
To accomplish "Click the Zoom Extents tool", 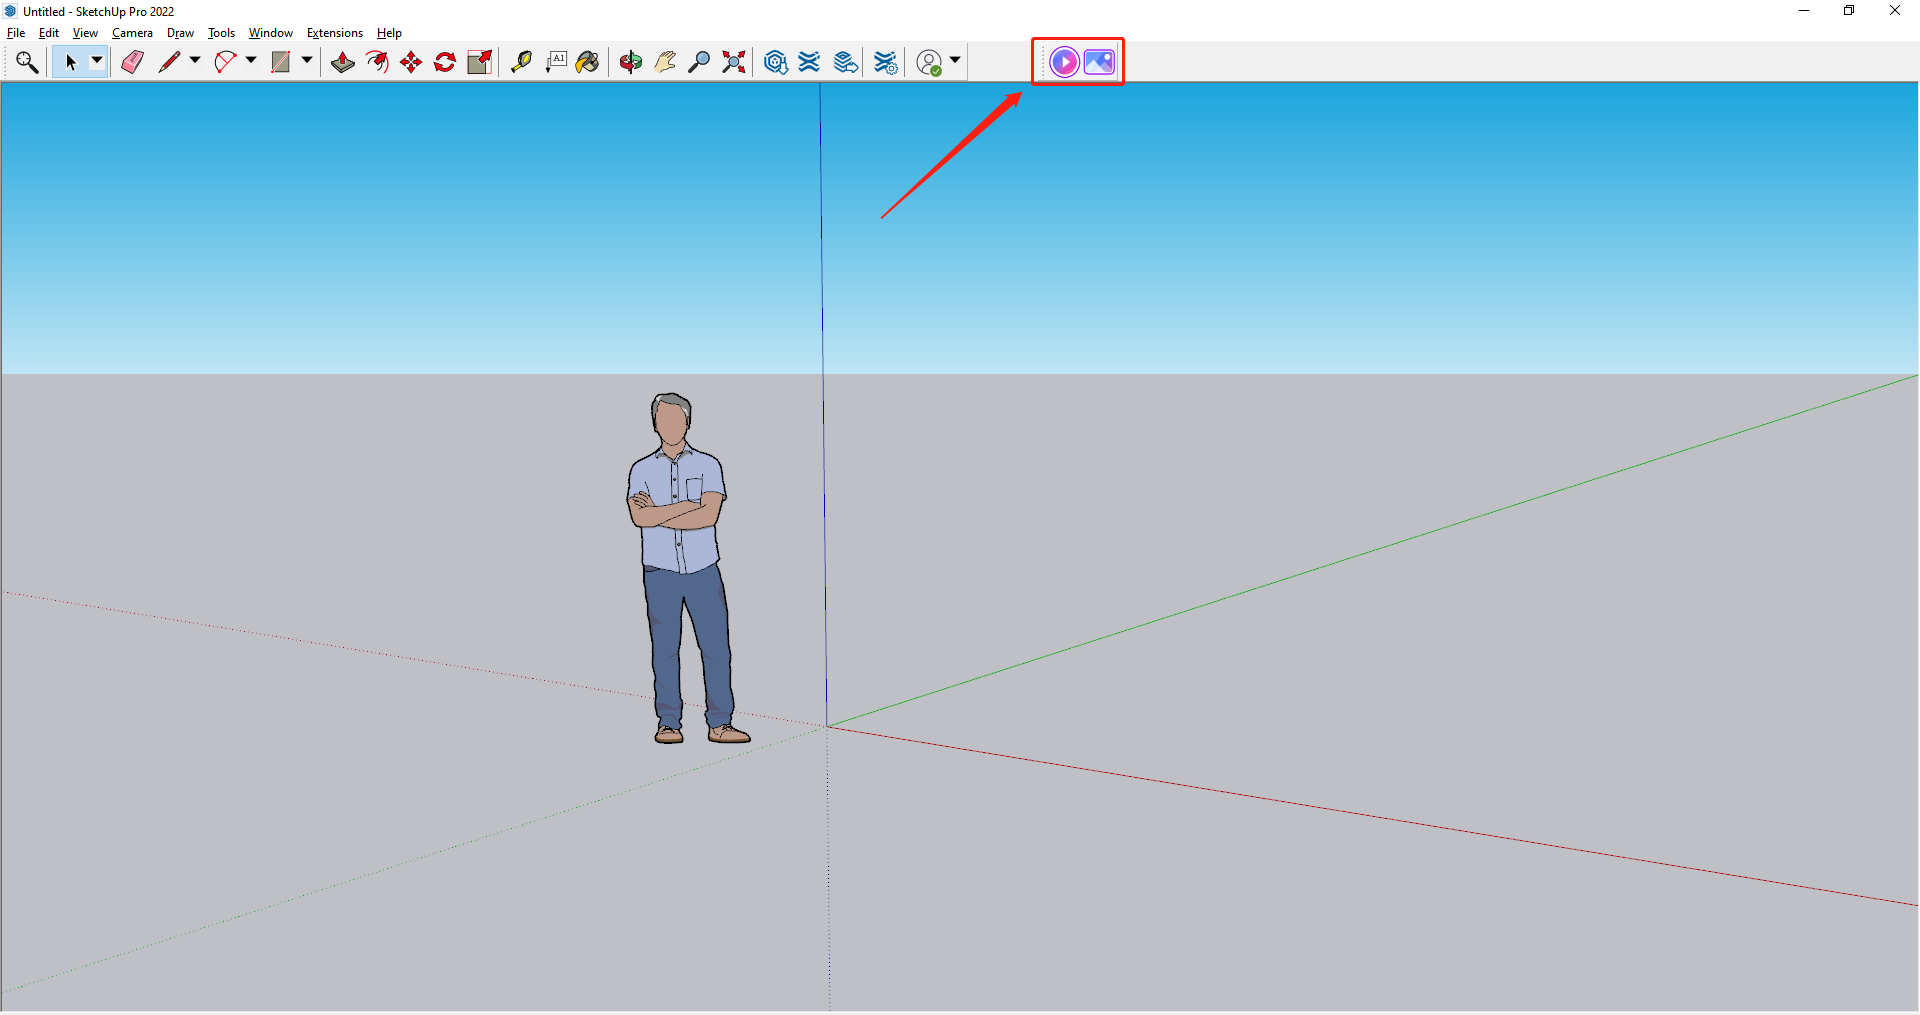I will (x=734, y=62).
